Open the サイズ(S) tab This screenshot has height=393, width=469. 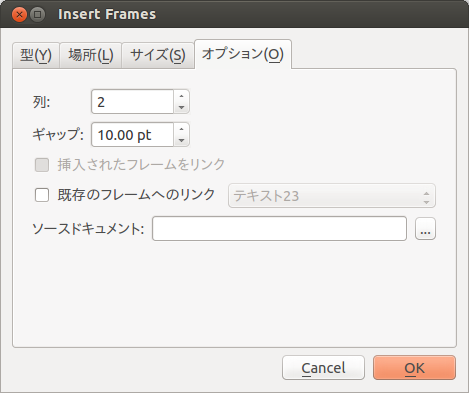158,55
